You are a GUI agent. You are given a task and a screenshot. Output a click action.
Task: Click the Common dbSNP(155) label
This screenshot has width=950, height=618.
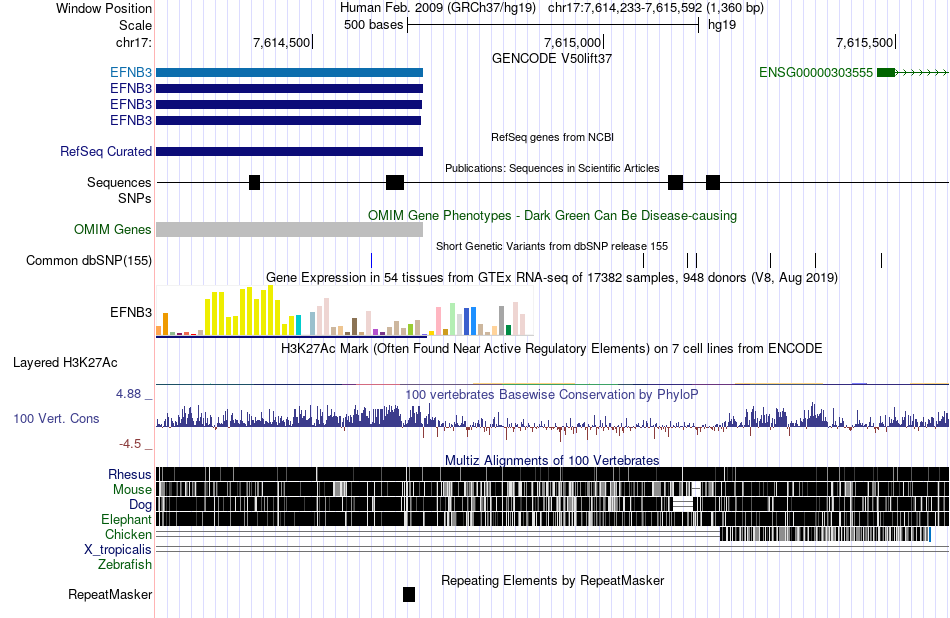pyautogui.click(x=89, y=261)
